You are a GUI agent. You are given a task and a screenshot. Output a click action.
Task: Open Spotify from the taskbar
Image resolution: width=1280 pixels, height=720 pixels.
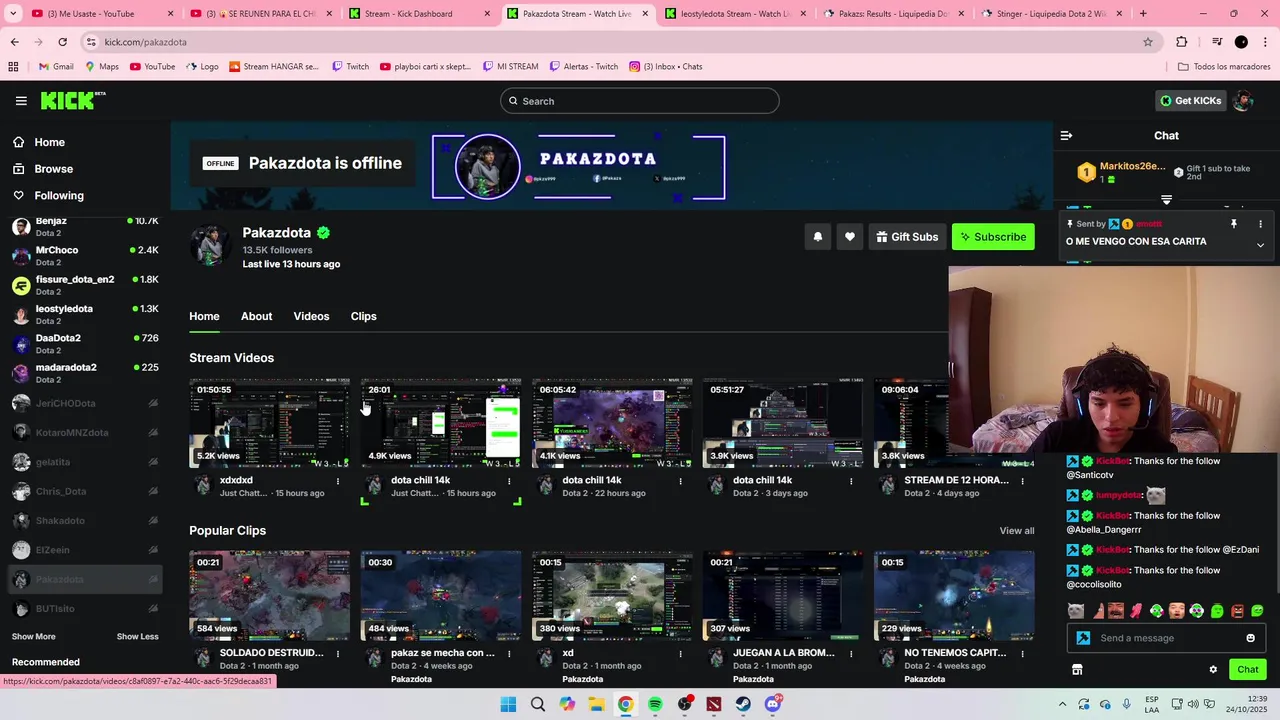tap(655, 704)
